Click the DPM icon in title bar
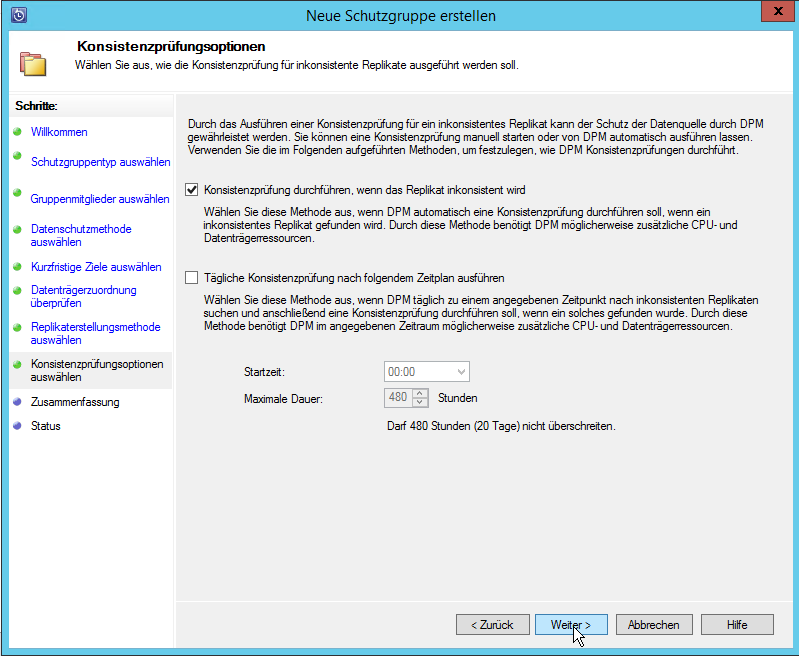The width and height of the screenshot is (799, 656). (19, 15)
